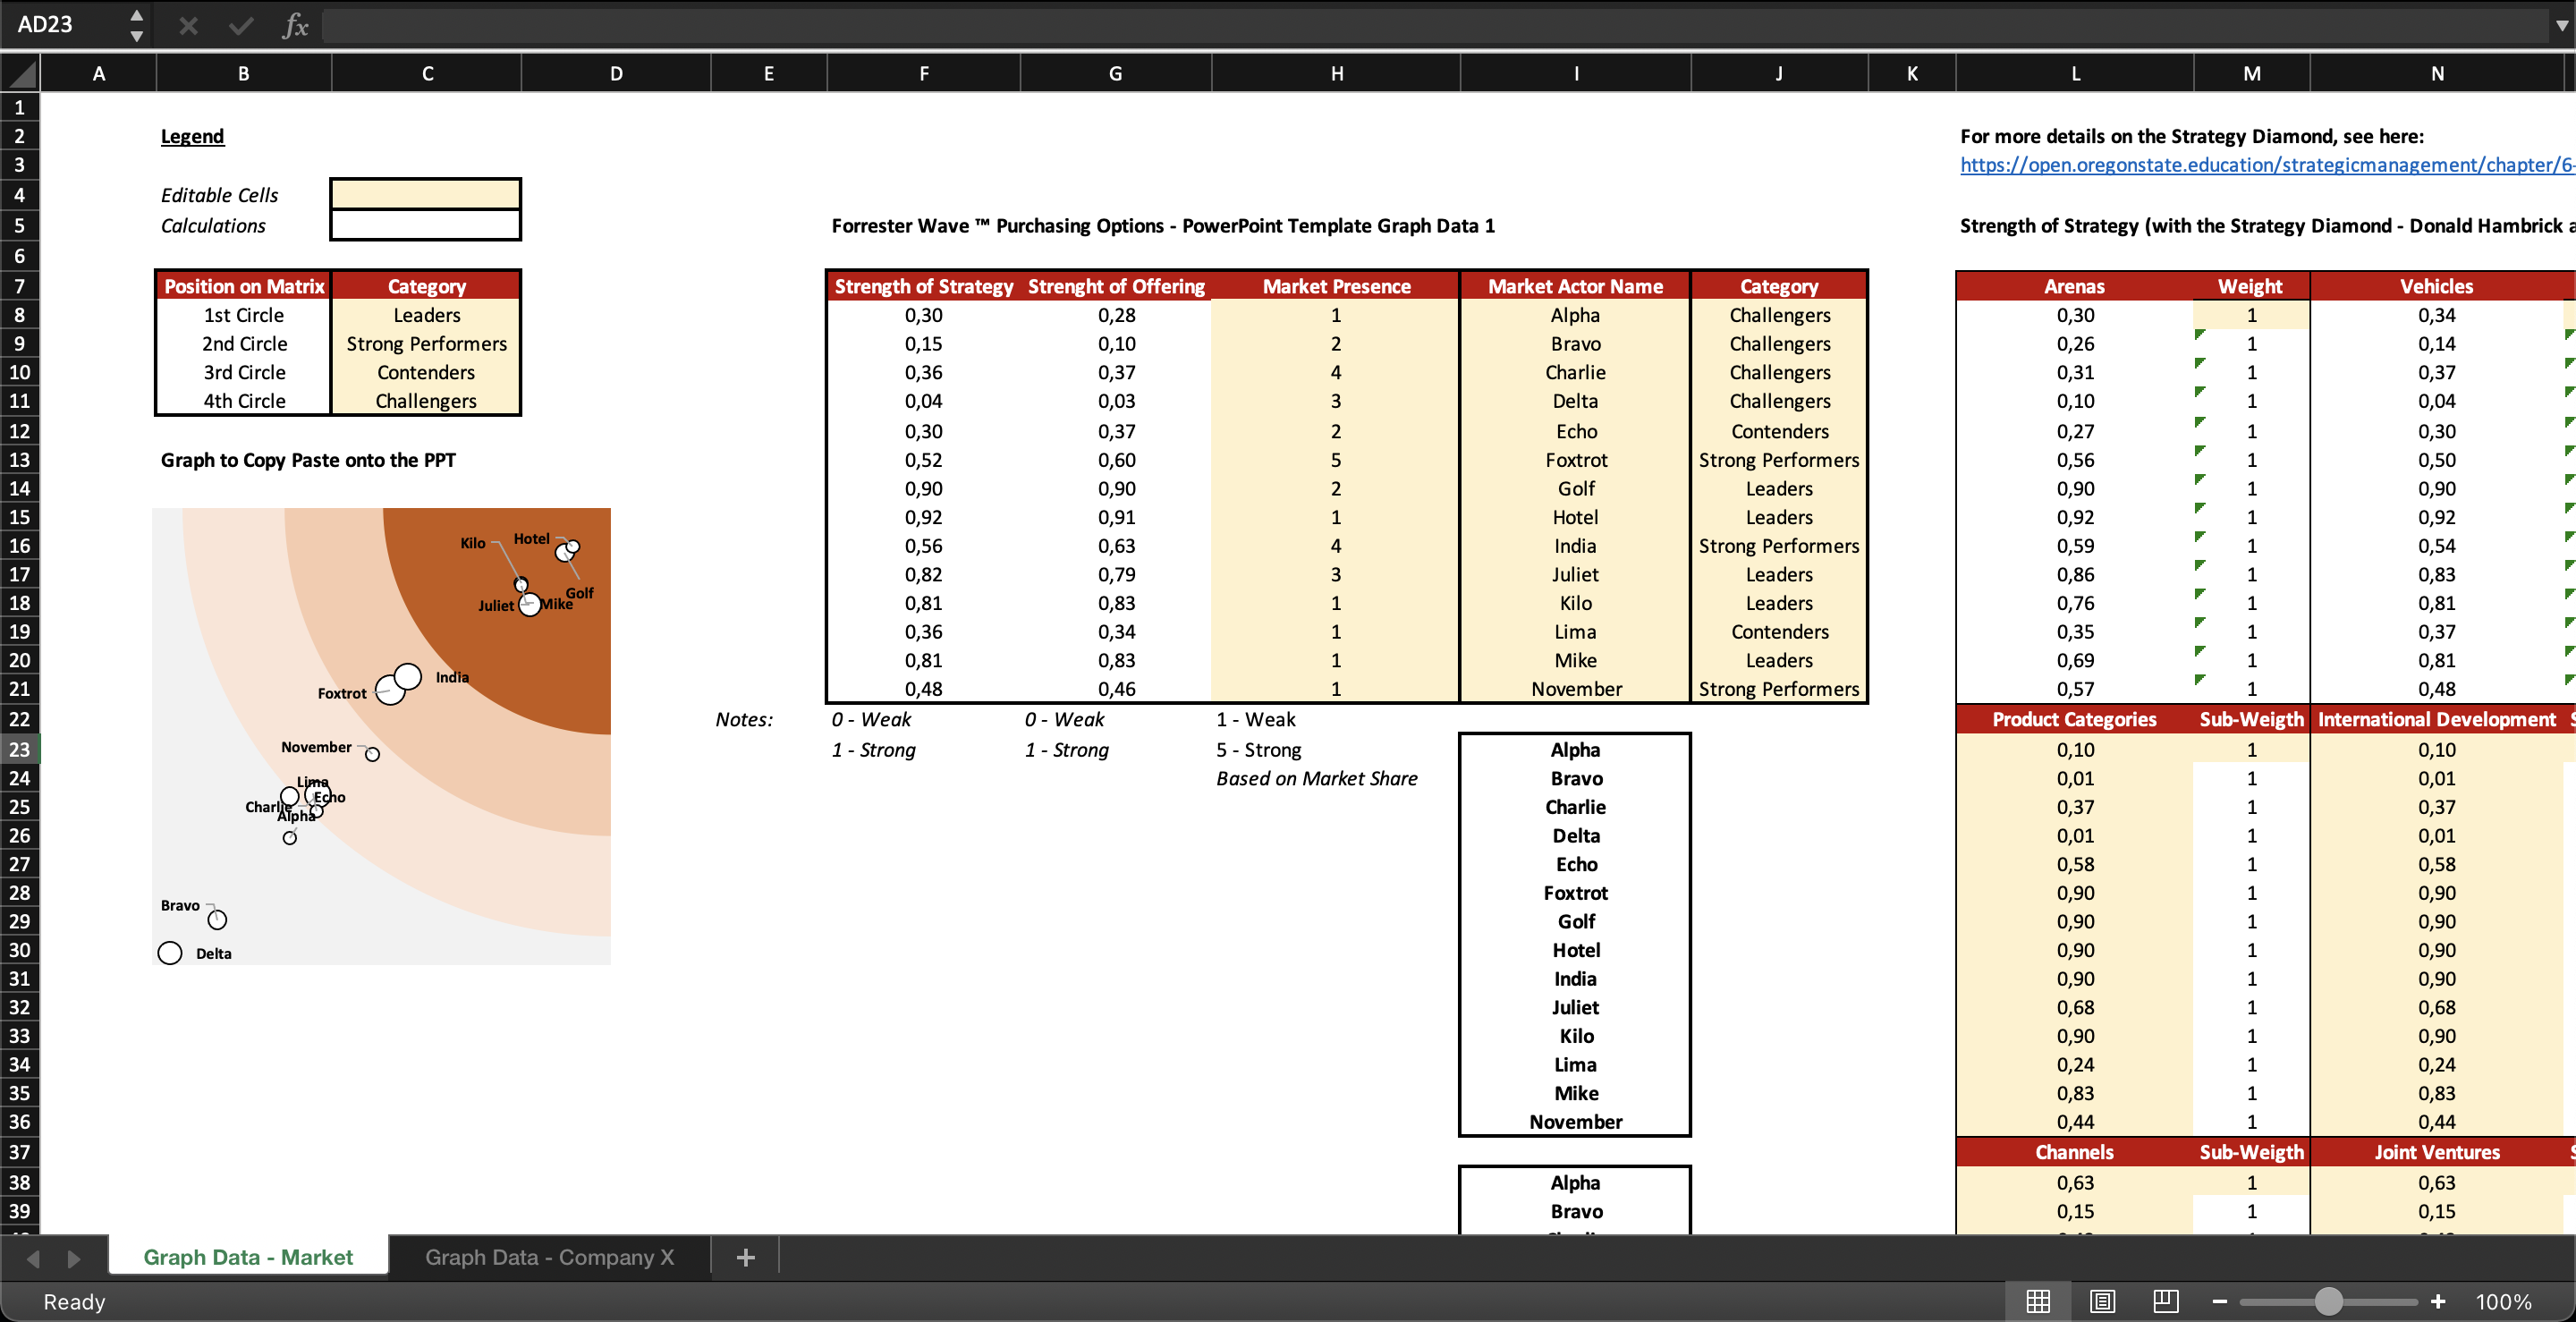Select row 7 header
The image size is (2576, 1322).
pos(19,286)
